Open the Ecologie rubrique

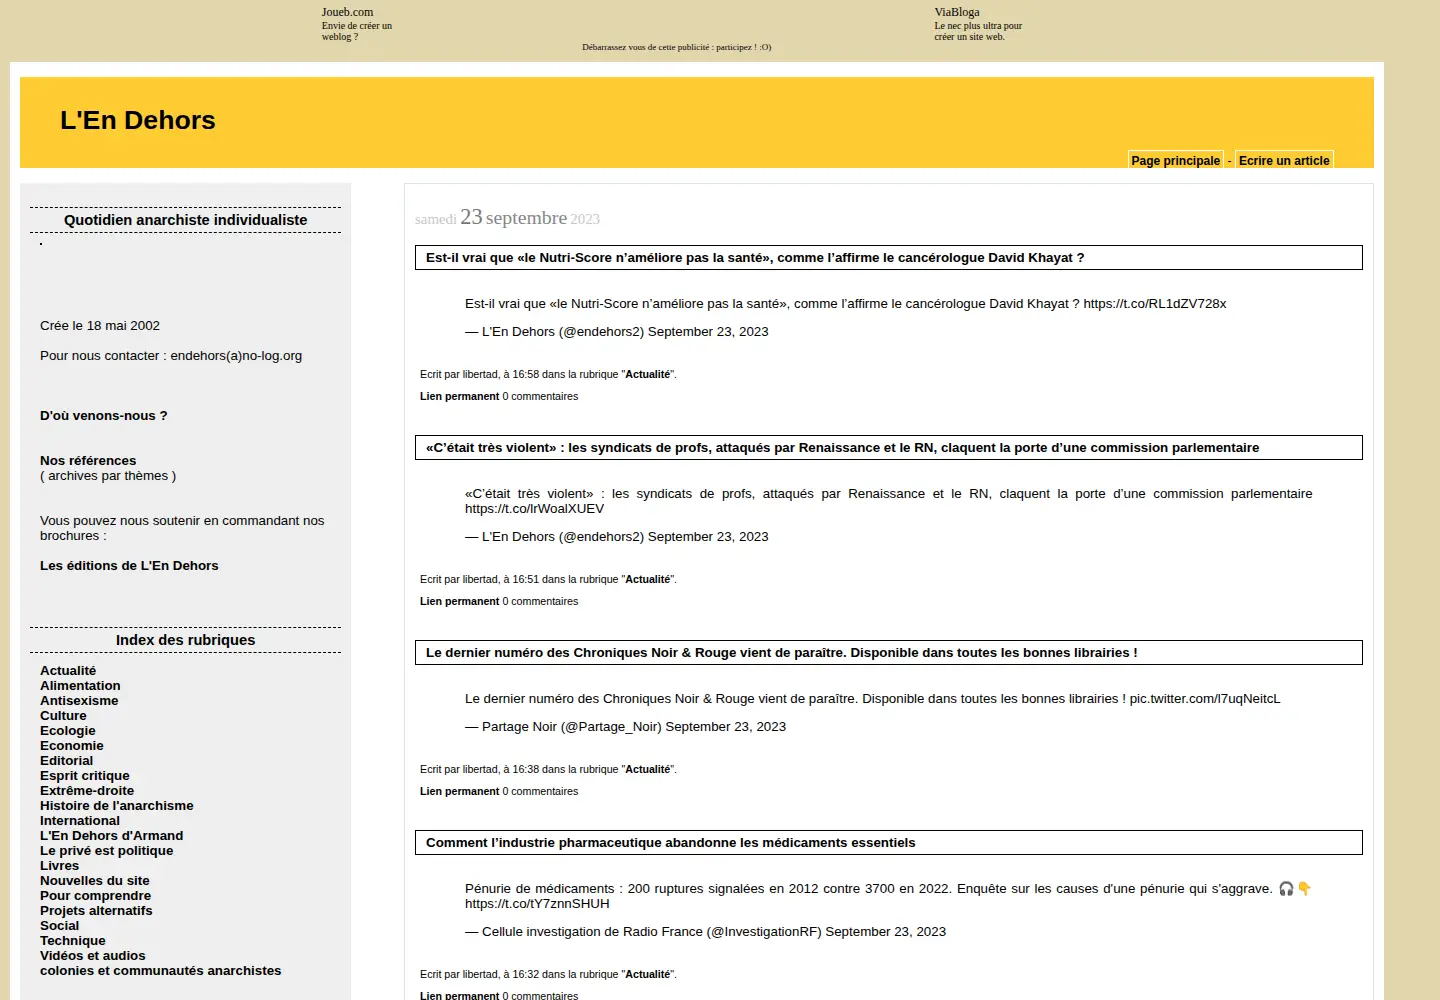68,731
